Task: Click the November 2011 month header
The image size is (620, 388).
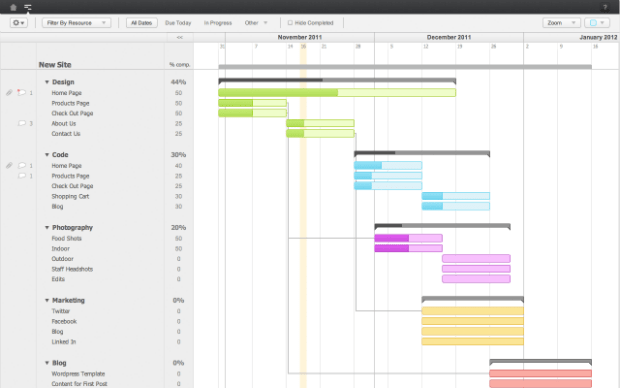Action: [300, 37]
